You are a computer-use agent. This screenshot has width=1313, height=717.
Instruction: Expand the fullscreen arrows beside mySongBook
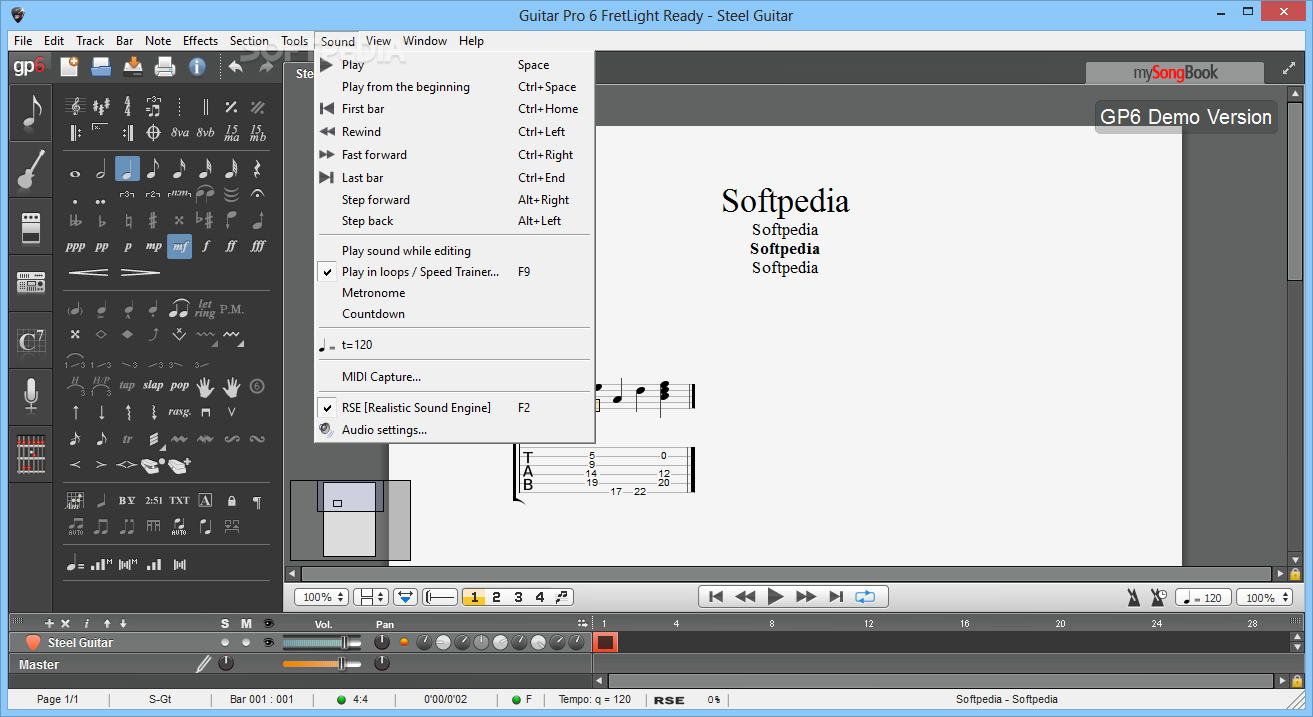(1288, 69)
